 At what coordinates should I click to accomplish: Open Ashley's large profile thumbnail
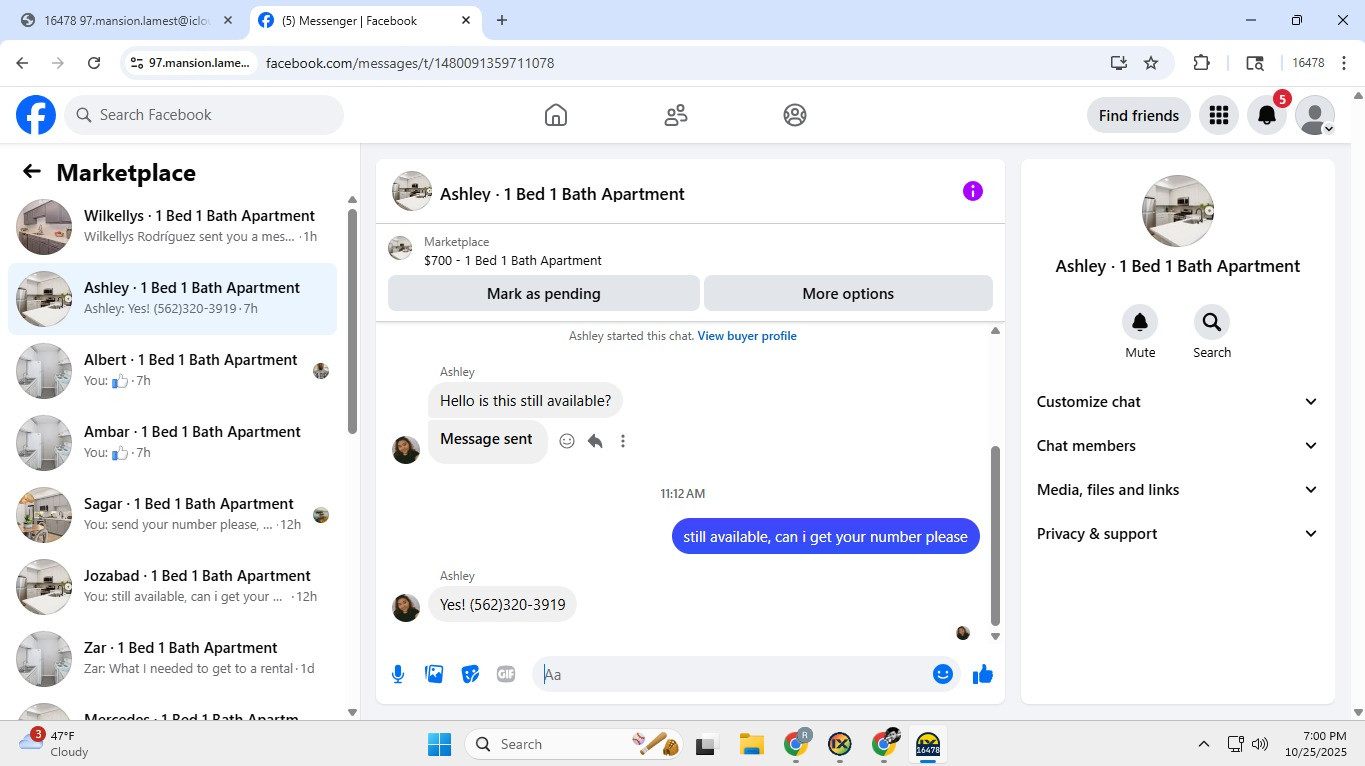click(1178, 211)
